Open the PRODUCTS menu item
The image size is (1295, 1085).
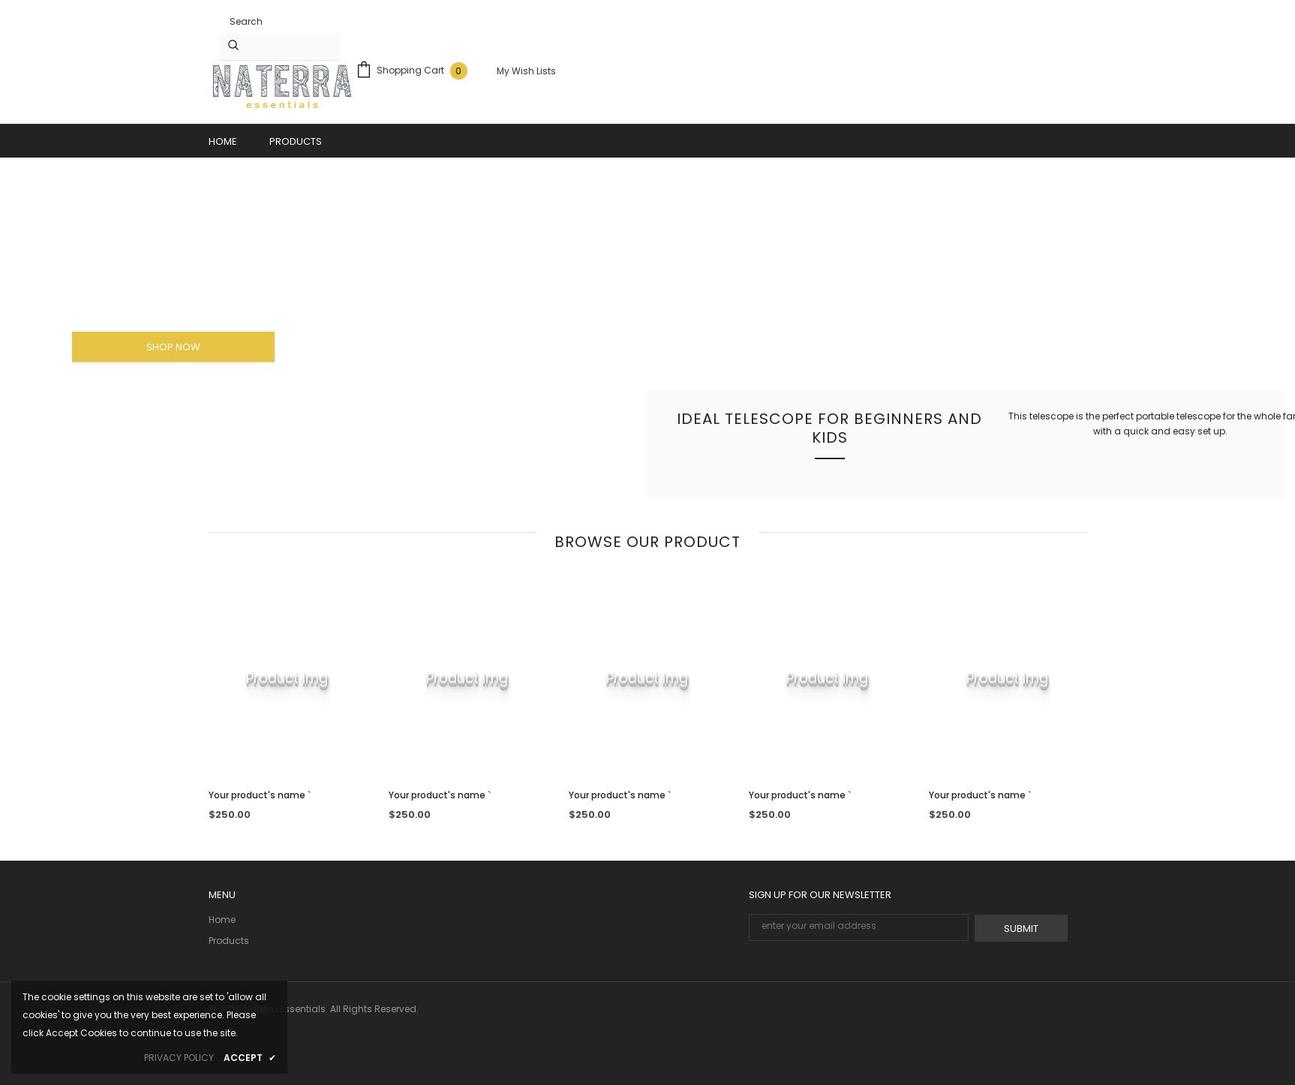pos(295,141)
